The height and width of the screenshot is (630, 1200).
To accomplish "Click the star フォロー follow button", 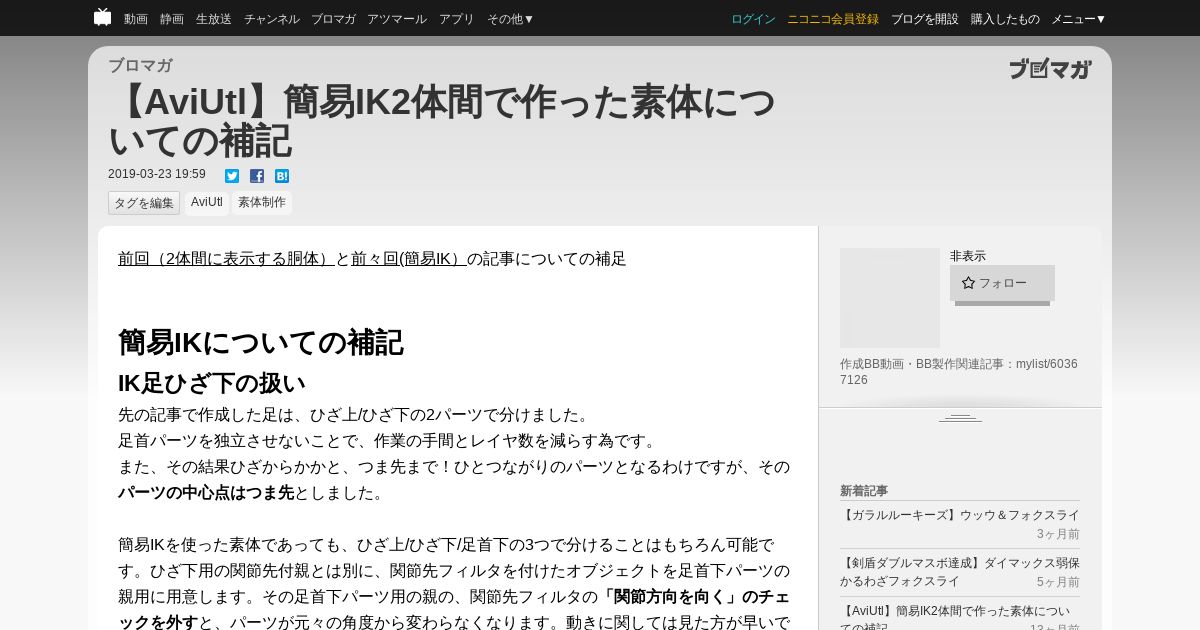I will tap(1002, 283).
